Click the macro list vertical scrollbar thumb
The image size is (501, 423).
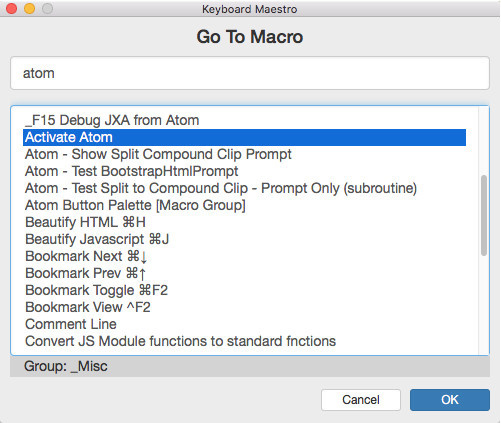tap(484, 216)
